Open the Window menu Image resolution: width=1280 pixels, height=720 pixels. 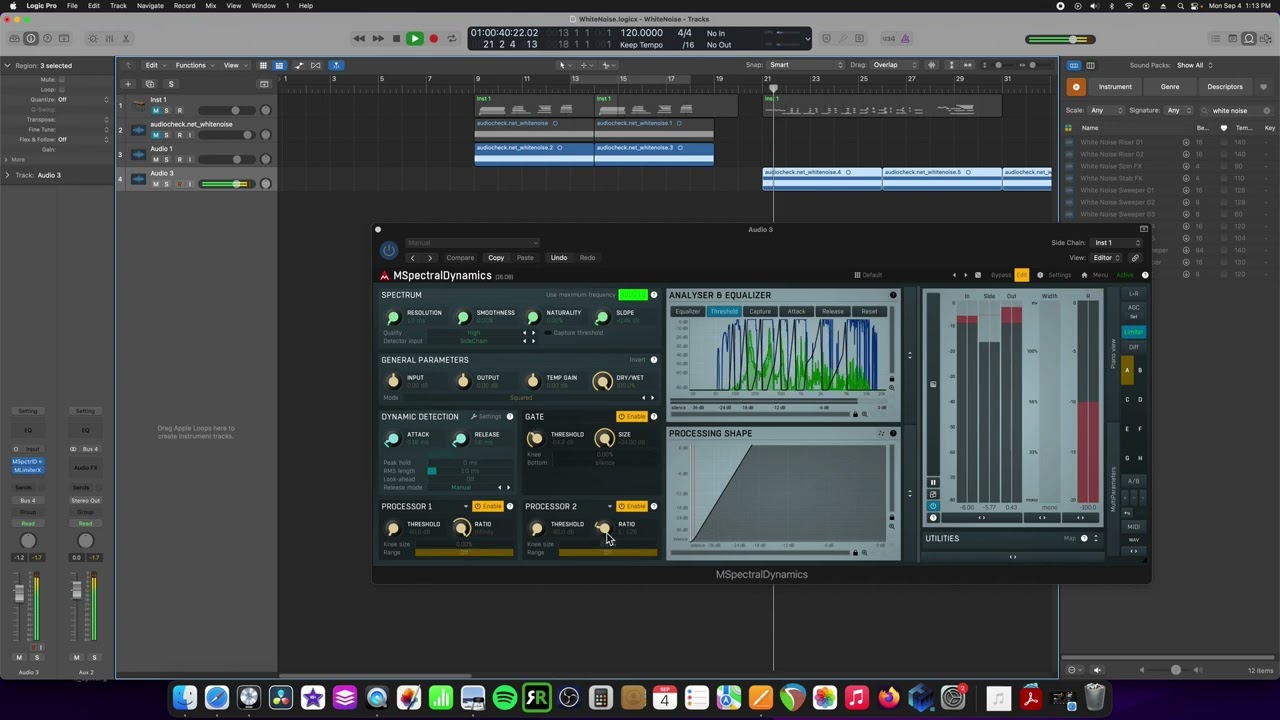[264, 6]
